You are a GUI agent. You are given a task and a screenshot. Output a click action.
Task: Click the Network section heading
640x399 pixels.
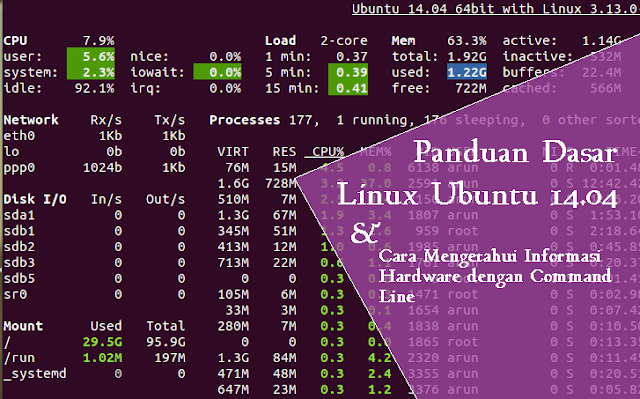pyautogui.click(x=31, y=120)
